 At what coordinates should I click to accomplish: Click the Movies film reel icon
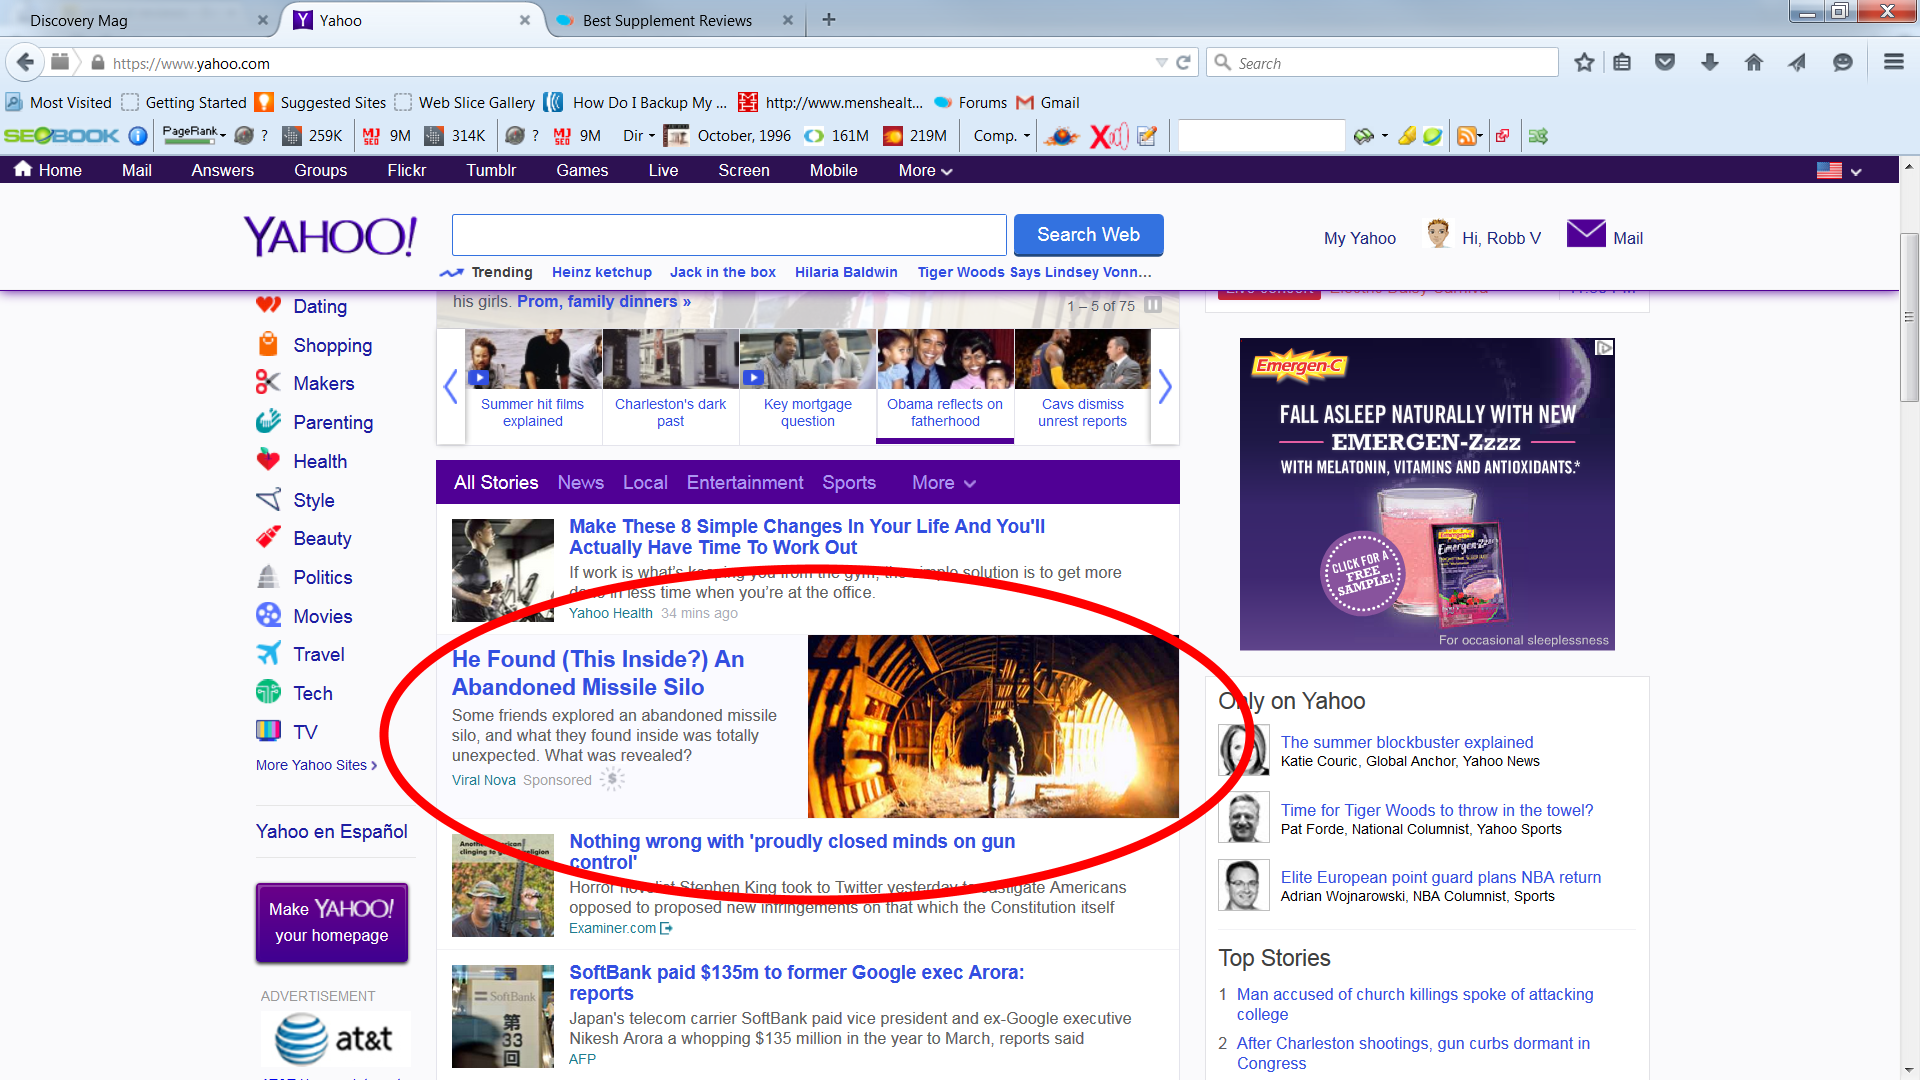pyautogui.click(x=268, y=614)
